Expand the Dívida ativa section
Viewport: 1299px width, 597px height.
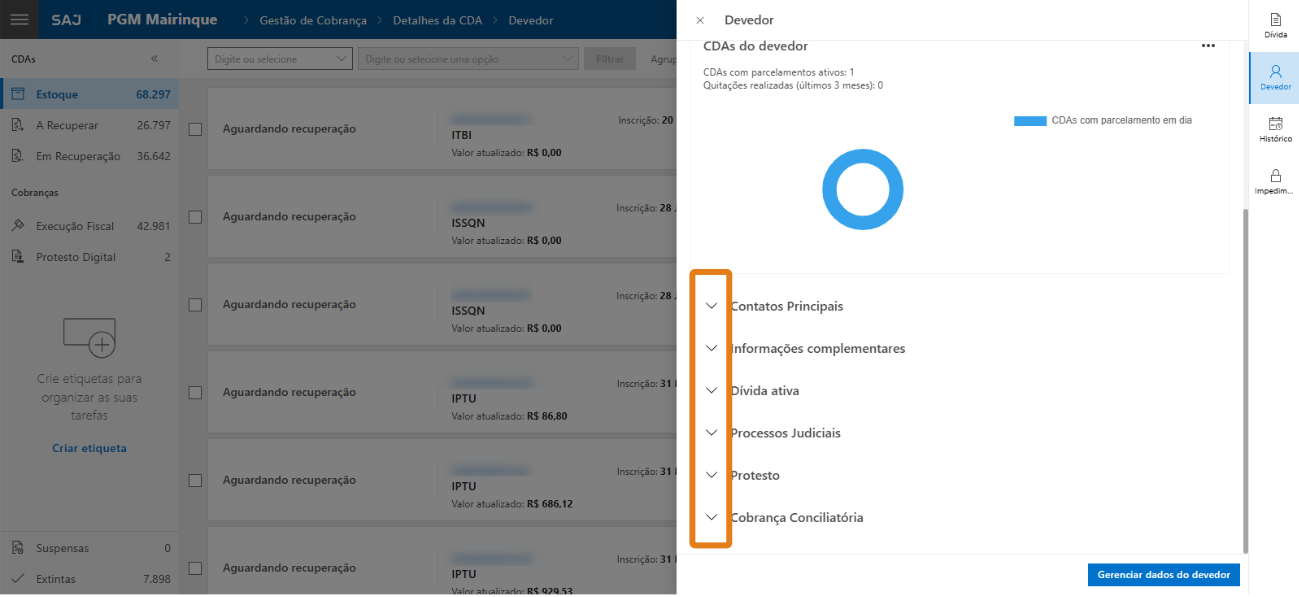[711, 391]
